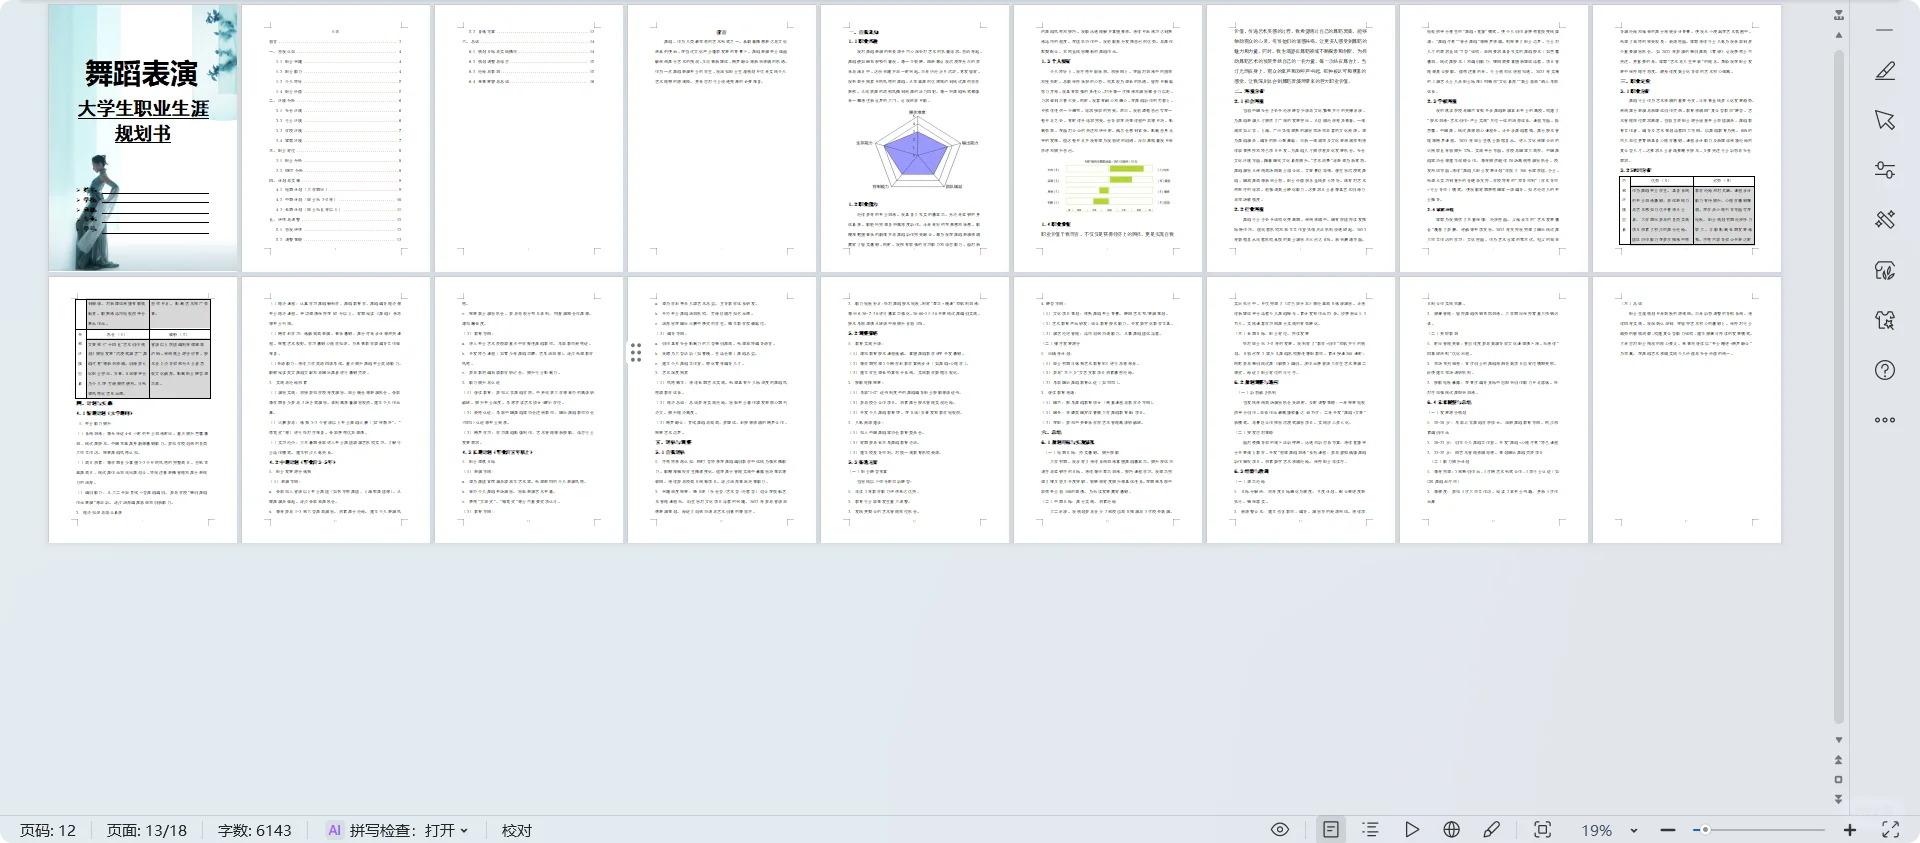Image resolution: width=1920 pixels, height=843 pixels.
Task: Open the spell check 拼写检查 dropdown
Action: pyautogui.click(x=409, y=831)
